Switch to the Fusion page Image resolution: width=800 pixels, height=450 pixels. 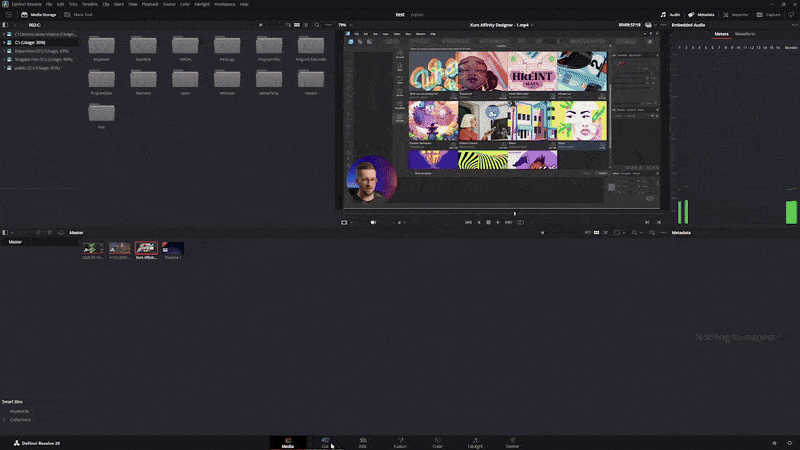point(401,443)
